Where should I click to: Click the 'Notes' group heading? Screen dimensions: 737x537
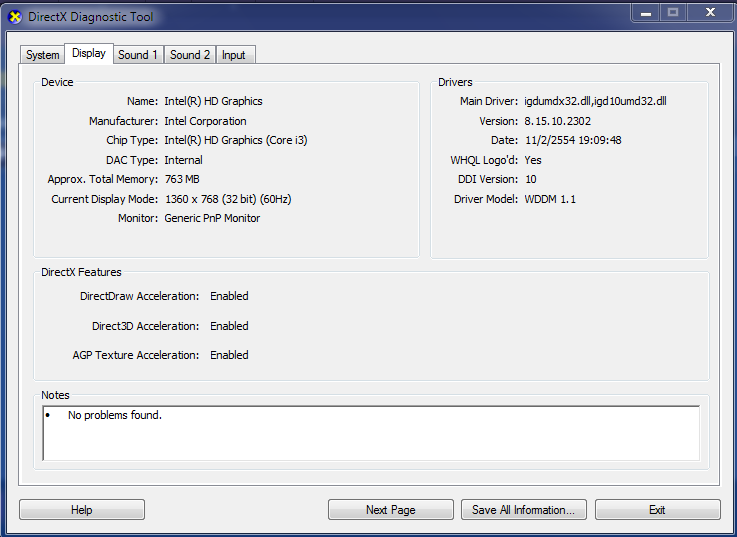pos(55,395)
